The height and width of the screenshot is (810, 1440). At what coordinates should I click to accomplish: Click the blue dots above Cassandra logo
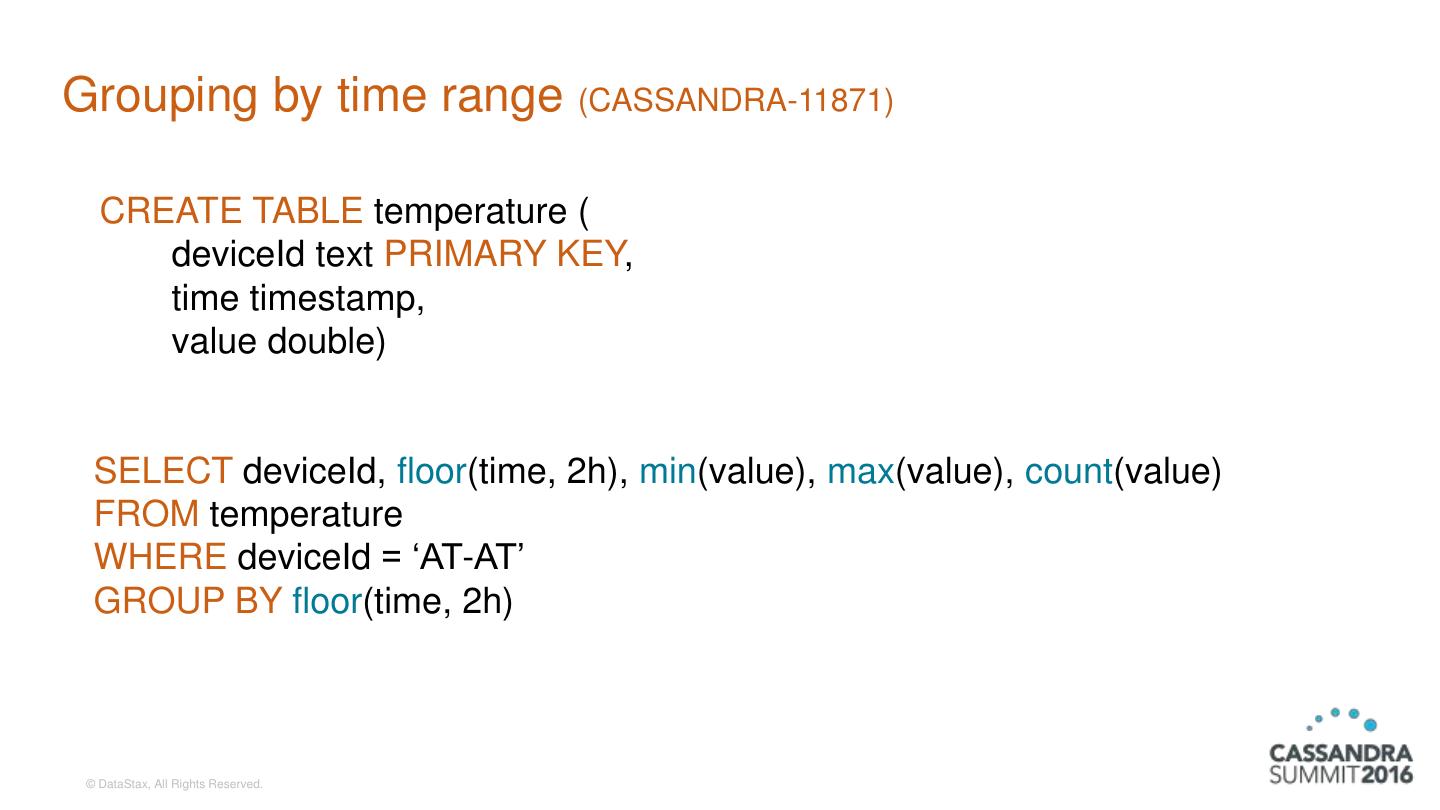tap(1342, 719)
